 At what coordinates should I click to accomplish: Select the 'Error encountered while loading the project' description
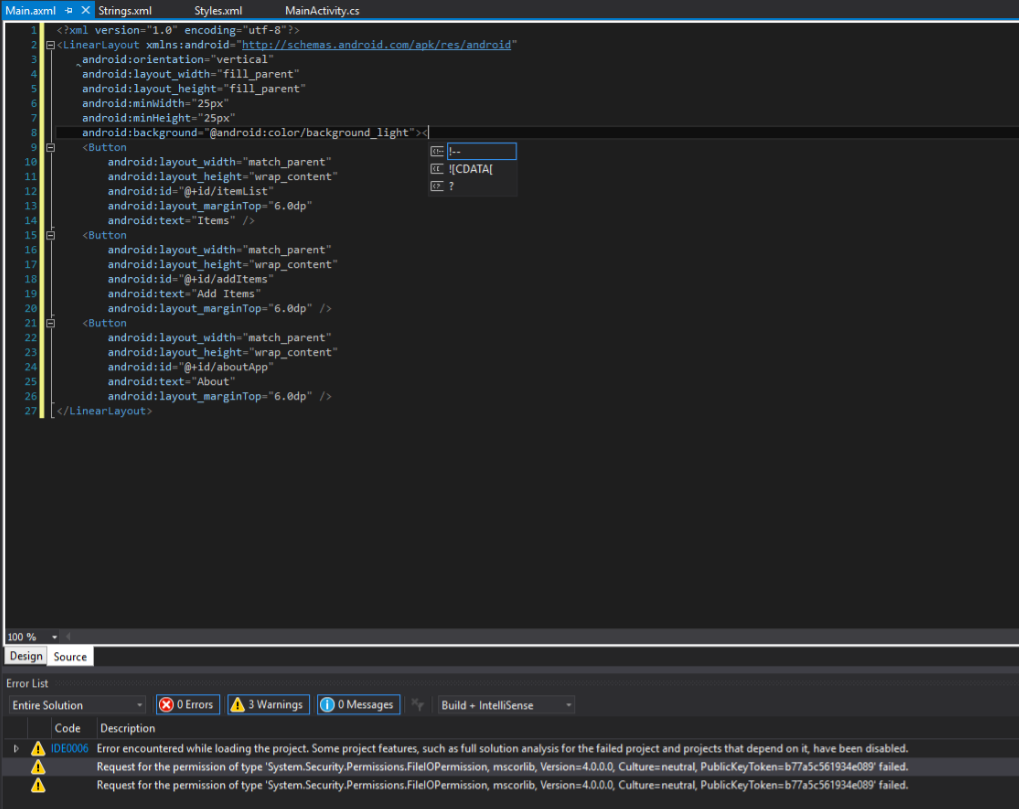coord(502,749)
